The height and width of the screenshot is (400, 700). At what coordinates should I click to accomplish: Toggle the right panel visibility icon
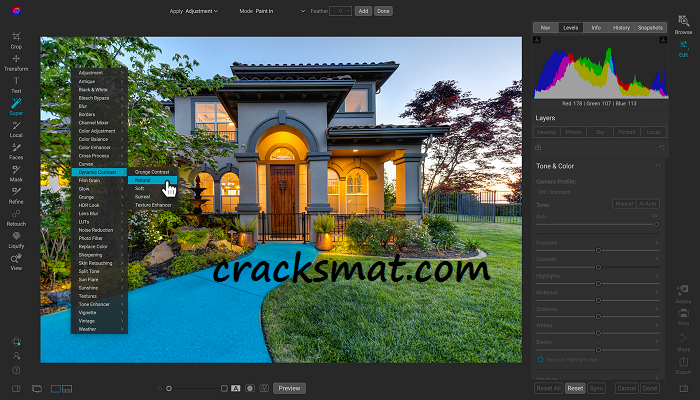(683, 388)
